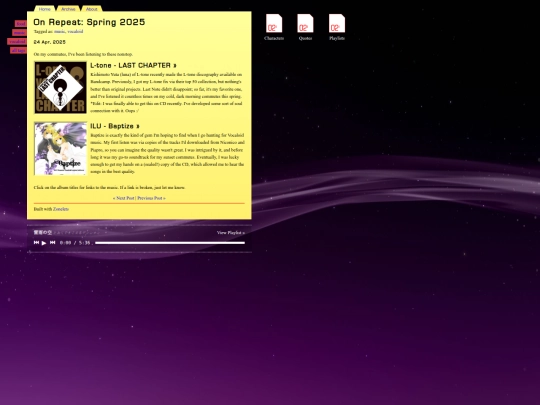Image resolution: width=540 pixels, height=405 pixels.
Task: Click the music tag under post title
Action: pos(59,31)
